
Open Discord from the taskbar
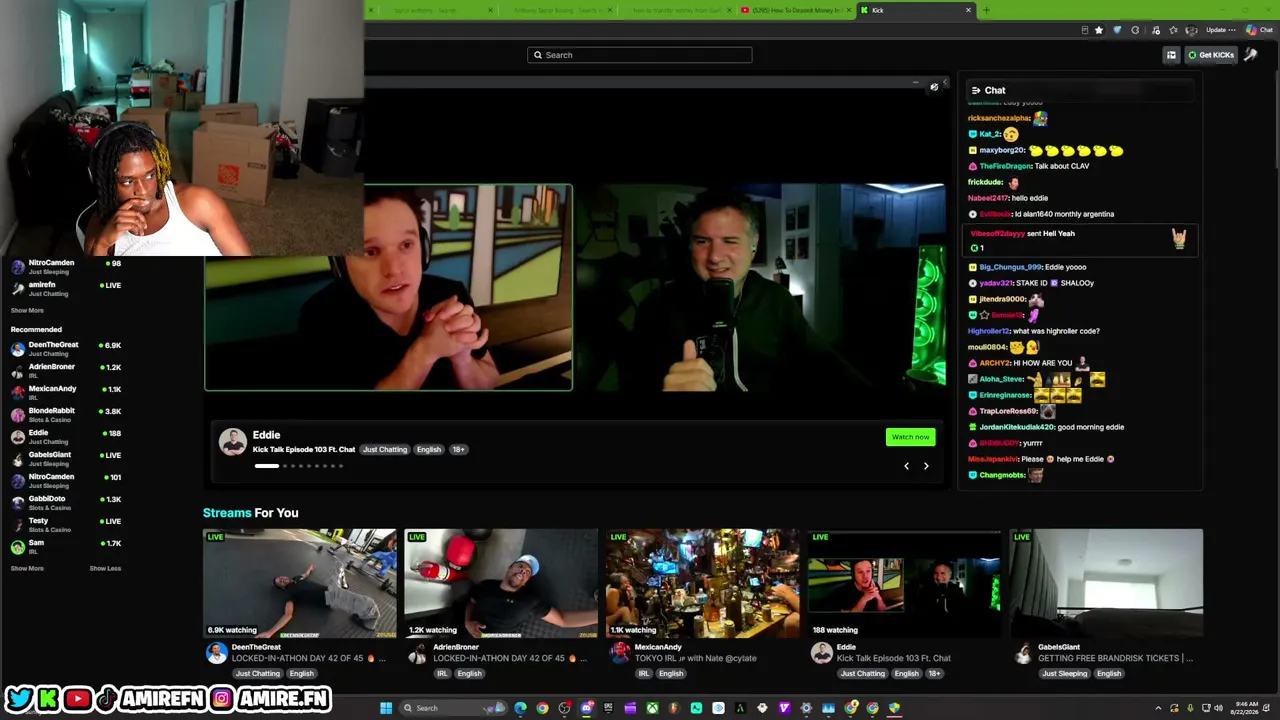(586, 708)
